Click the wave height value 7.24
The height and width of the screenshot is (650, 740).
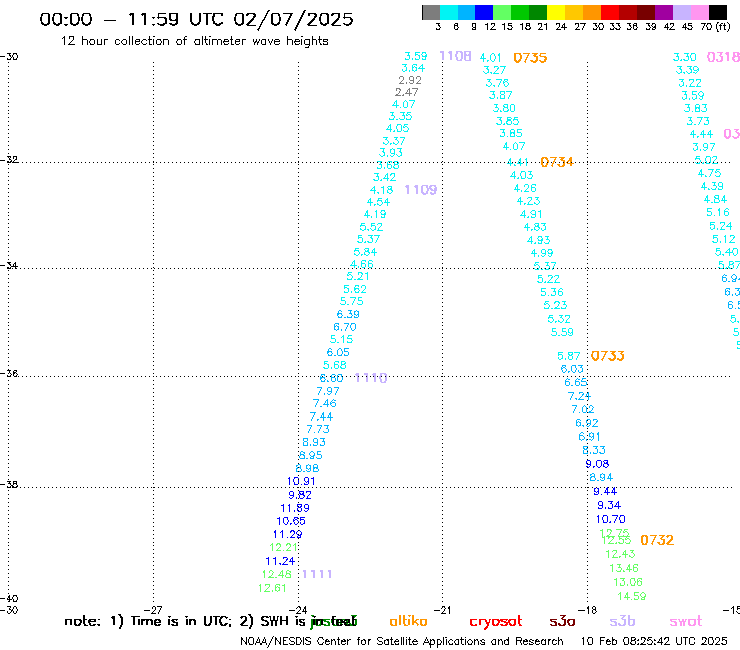pyautogui.click(x=579, y=396)
